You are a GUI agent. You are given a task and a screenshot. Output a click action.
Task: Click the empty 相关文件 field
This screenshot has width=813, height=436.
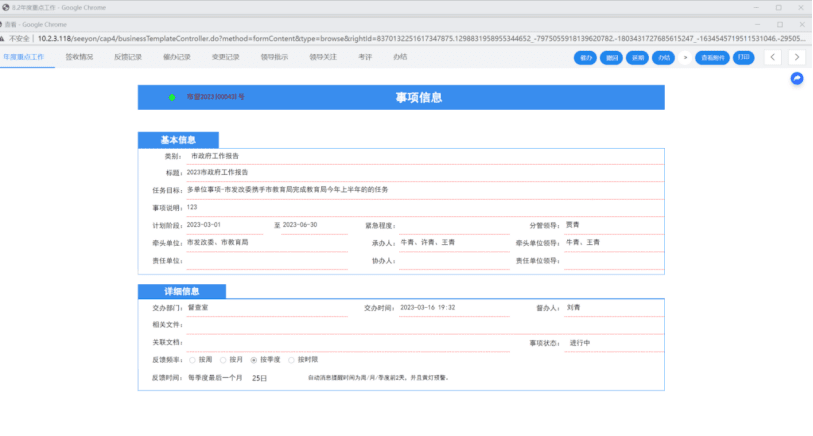(425, 326)
